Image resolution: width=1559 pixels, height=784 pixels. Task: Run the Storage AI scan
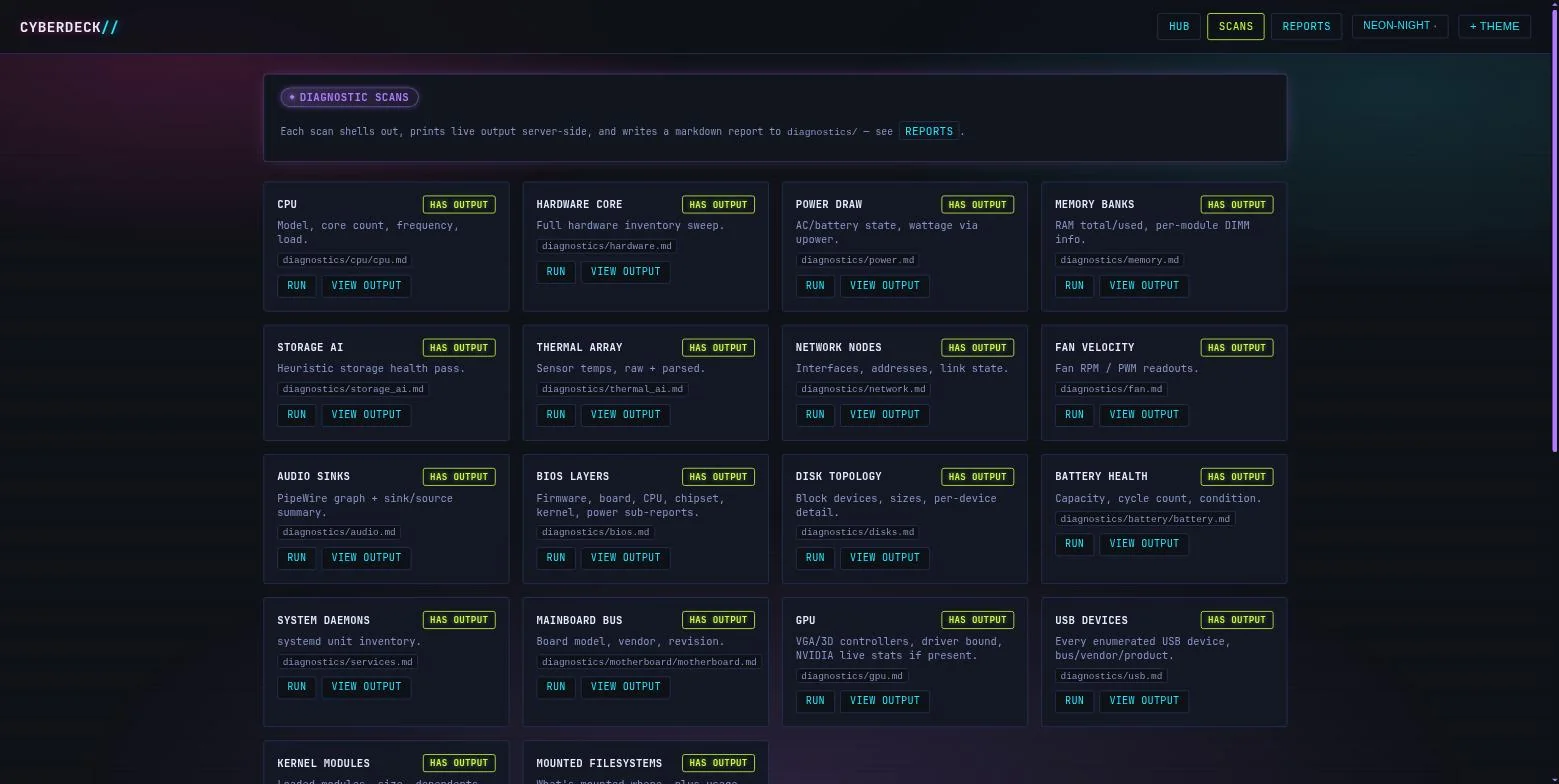(x=296, y=414)
